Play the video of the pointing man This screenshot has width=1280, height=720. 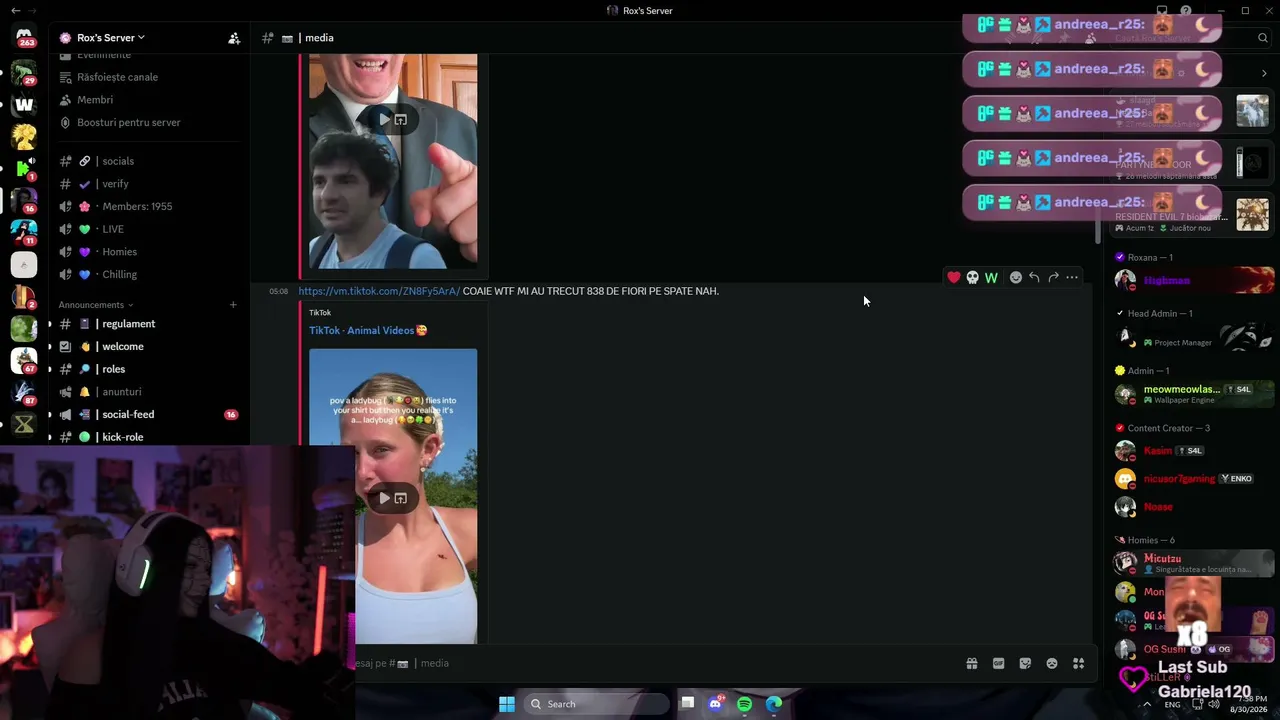click(384, 119)
